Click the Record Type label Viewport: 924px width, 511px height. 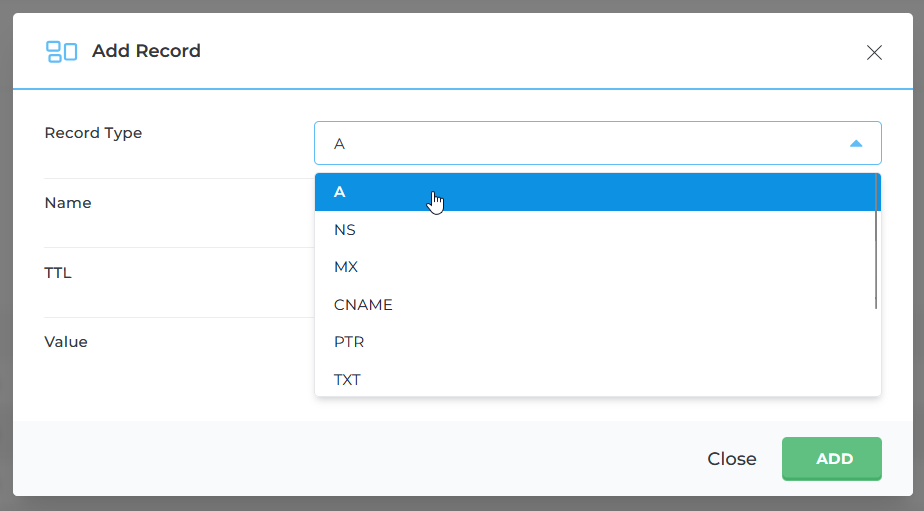[x=93, y=133]
